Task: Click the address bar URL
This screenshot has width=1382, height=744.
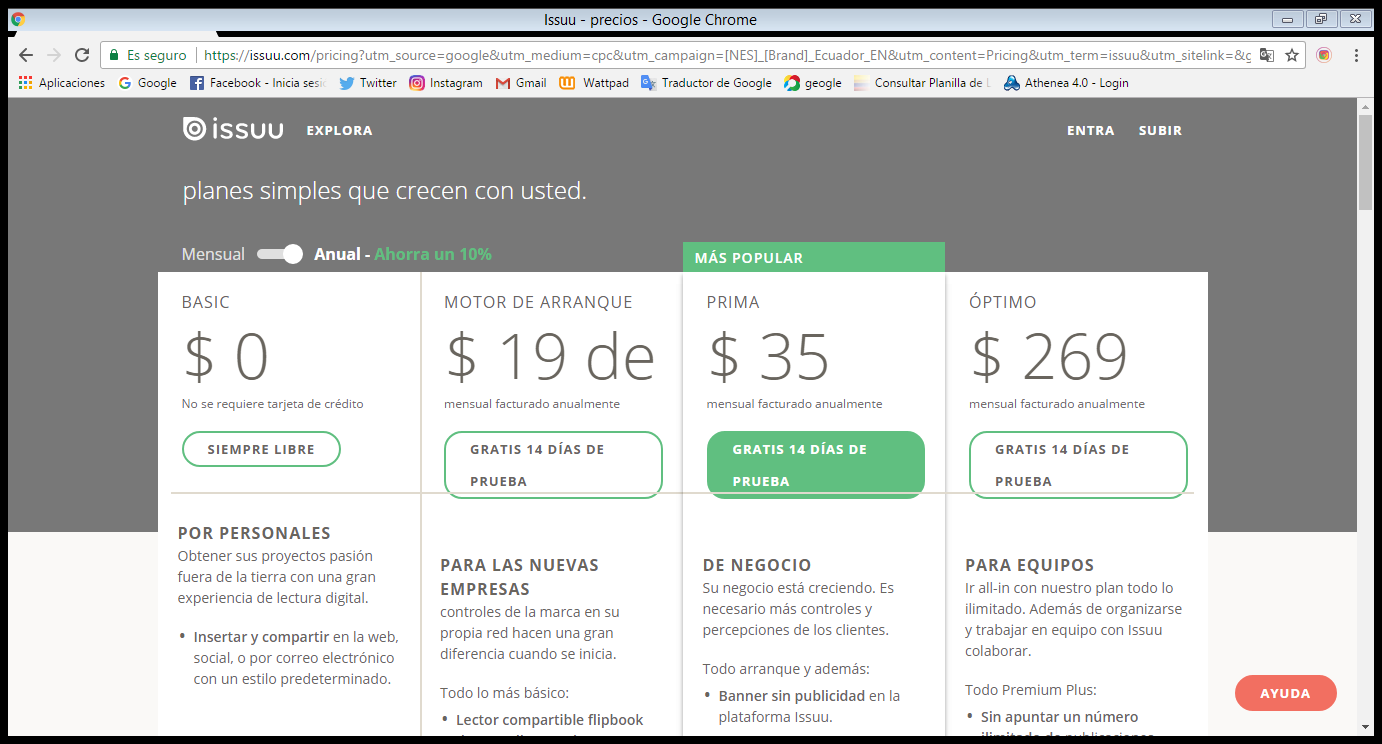Action: pos(726,55)
